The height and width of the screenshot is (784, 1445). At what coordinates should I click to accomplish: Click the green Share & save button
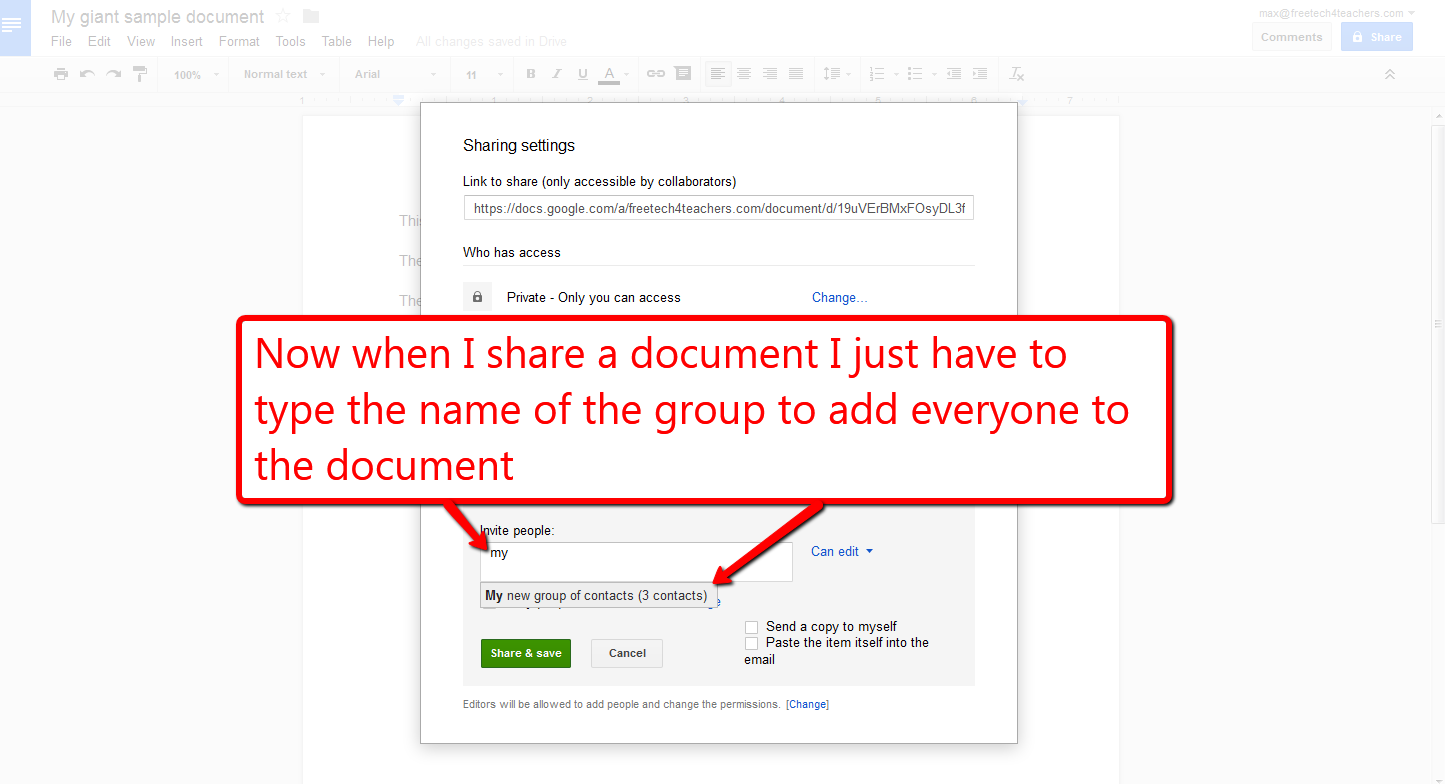pos(526,653)
